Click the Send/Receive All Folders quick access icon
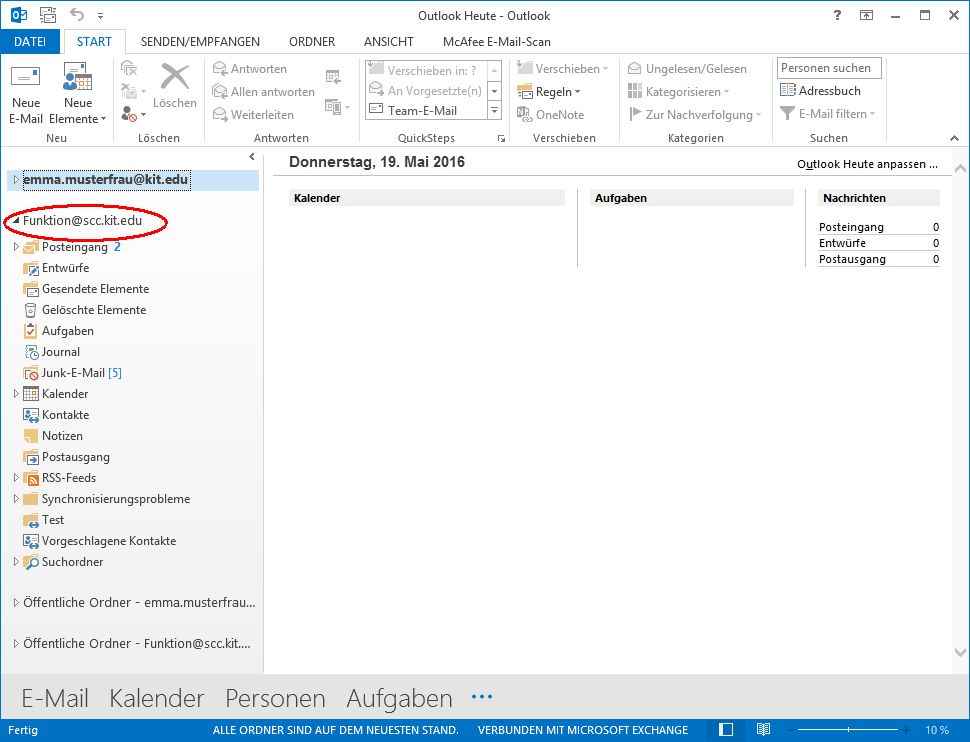The height and width of the screenshot is (742, 970). click(x=48, y=15)
